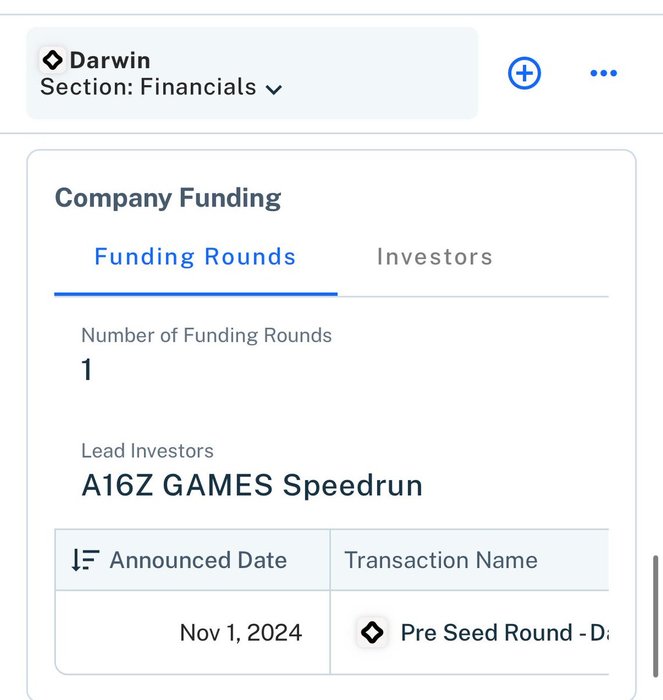Click the Section: Financials label text
The image size is (663, 700).
click(148, 87)
